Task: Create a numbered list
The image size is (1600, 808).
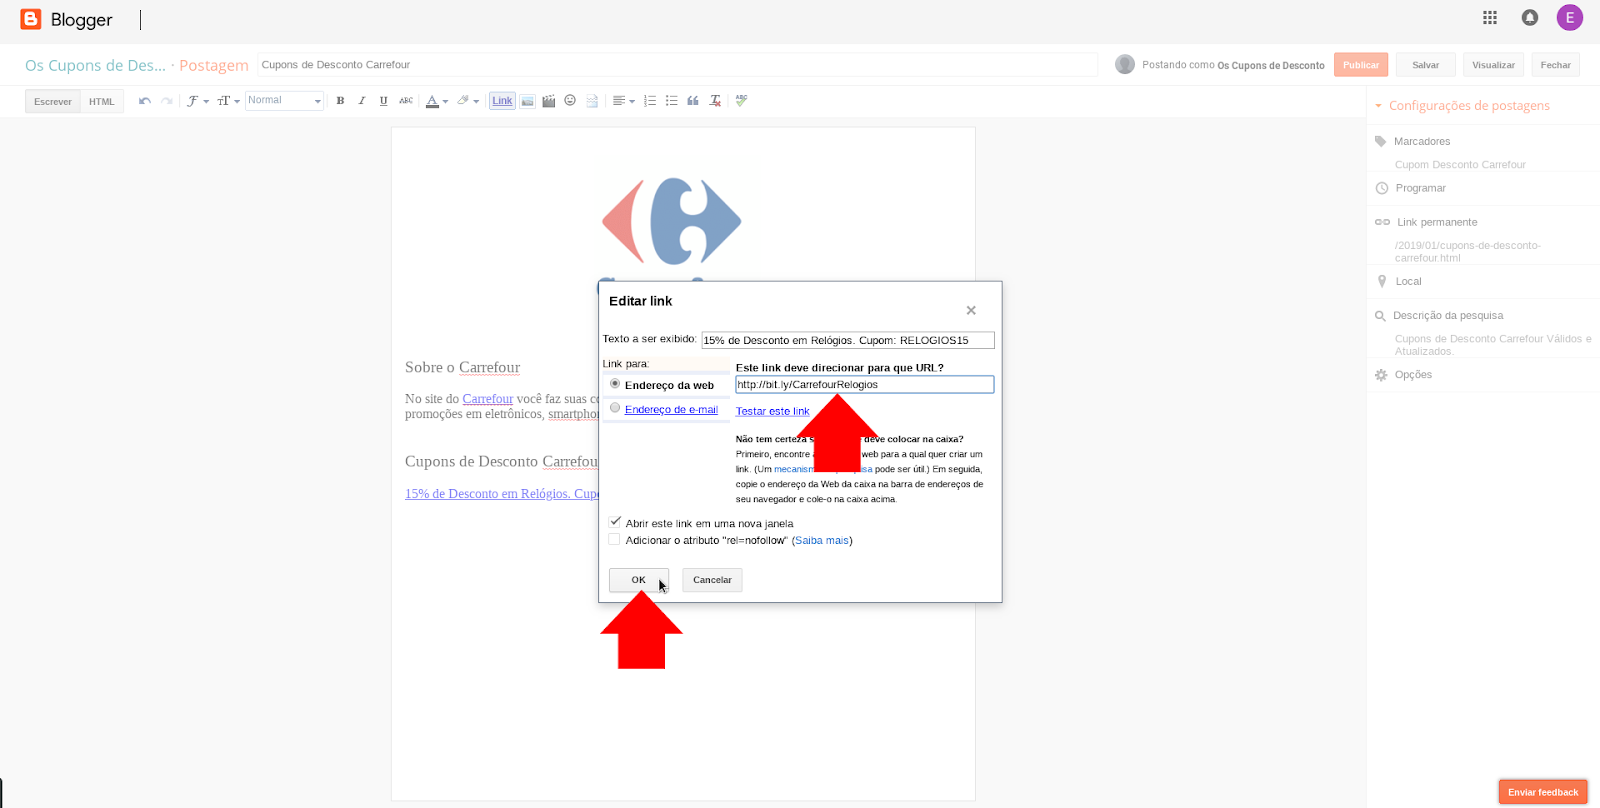Action: coord(650,101)
